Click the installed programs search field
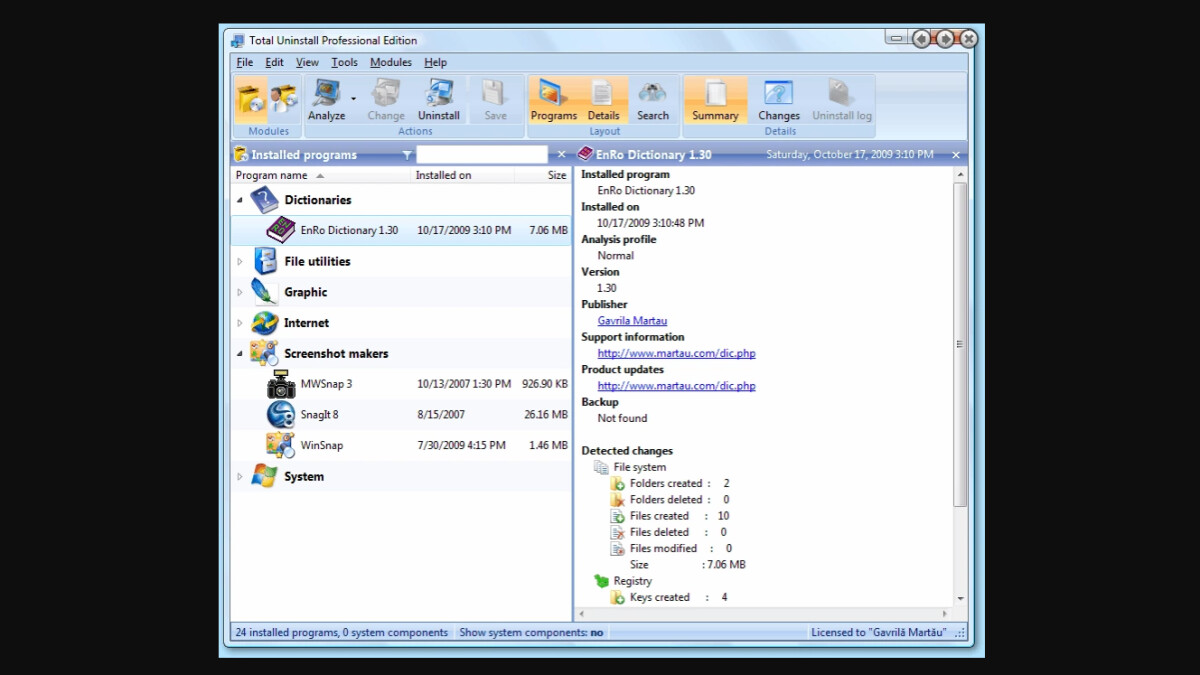Viewport: 1200px width, 675px height. [x=482, y=155]
